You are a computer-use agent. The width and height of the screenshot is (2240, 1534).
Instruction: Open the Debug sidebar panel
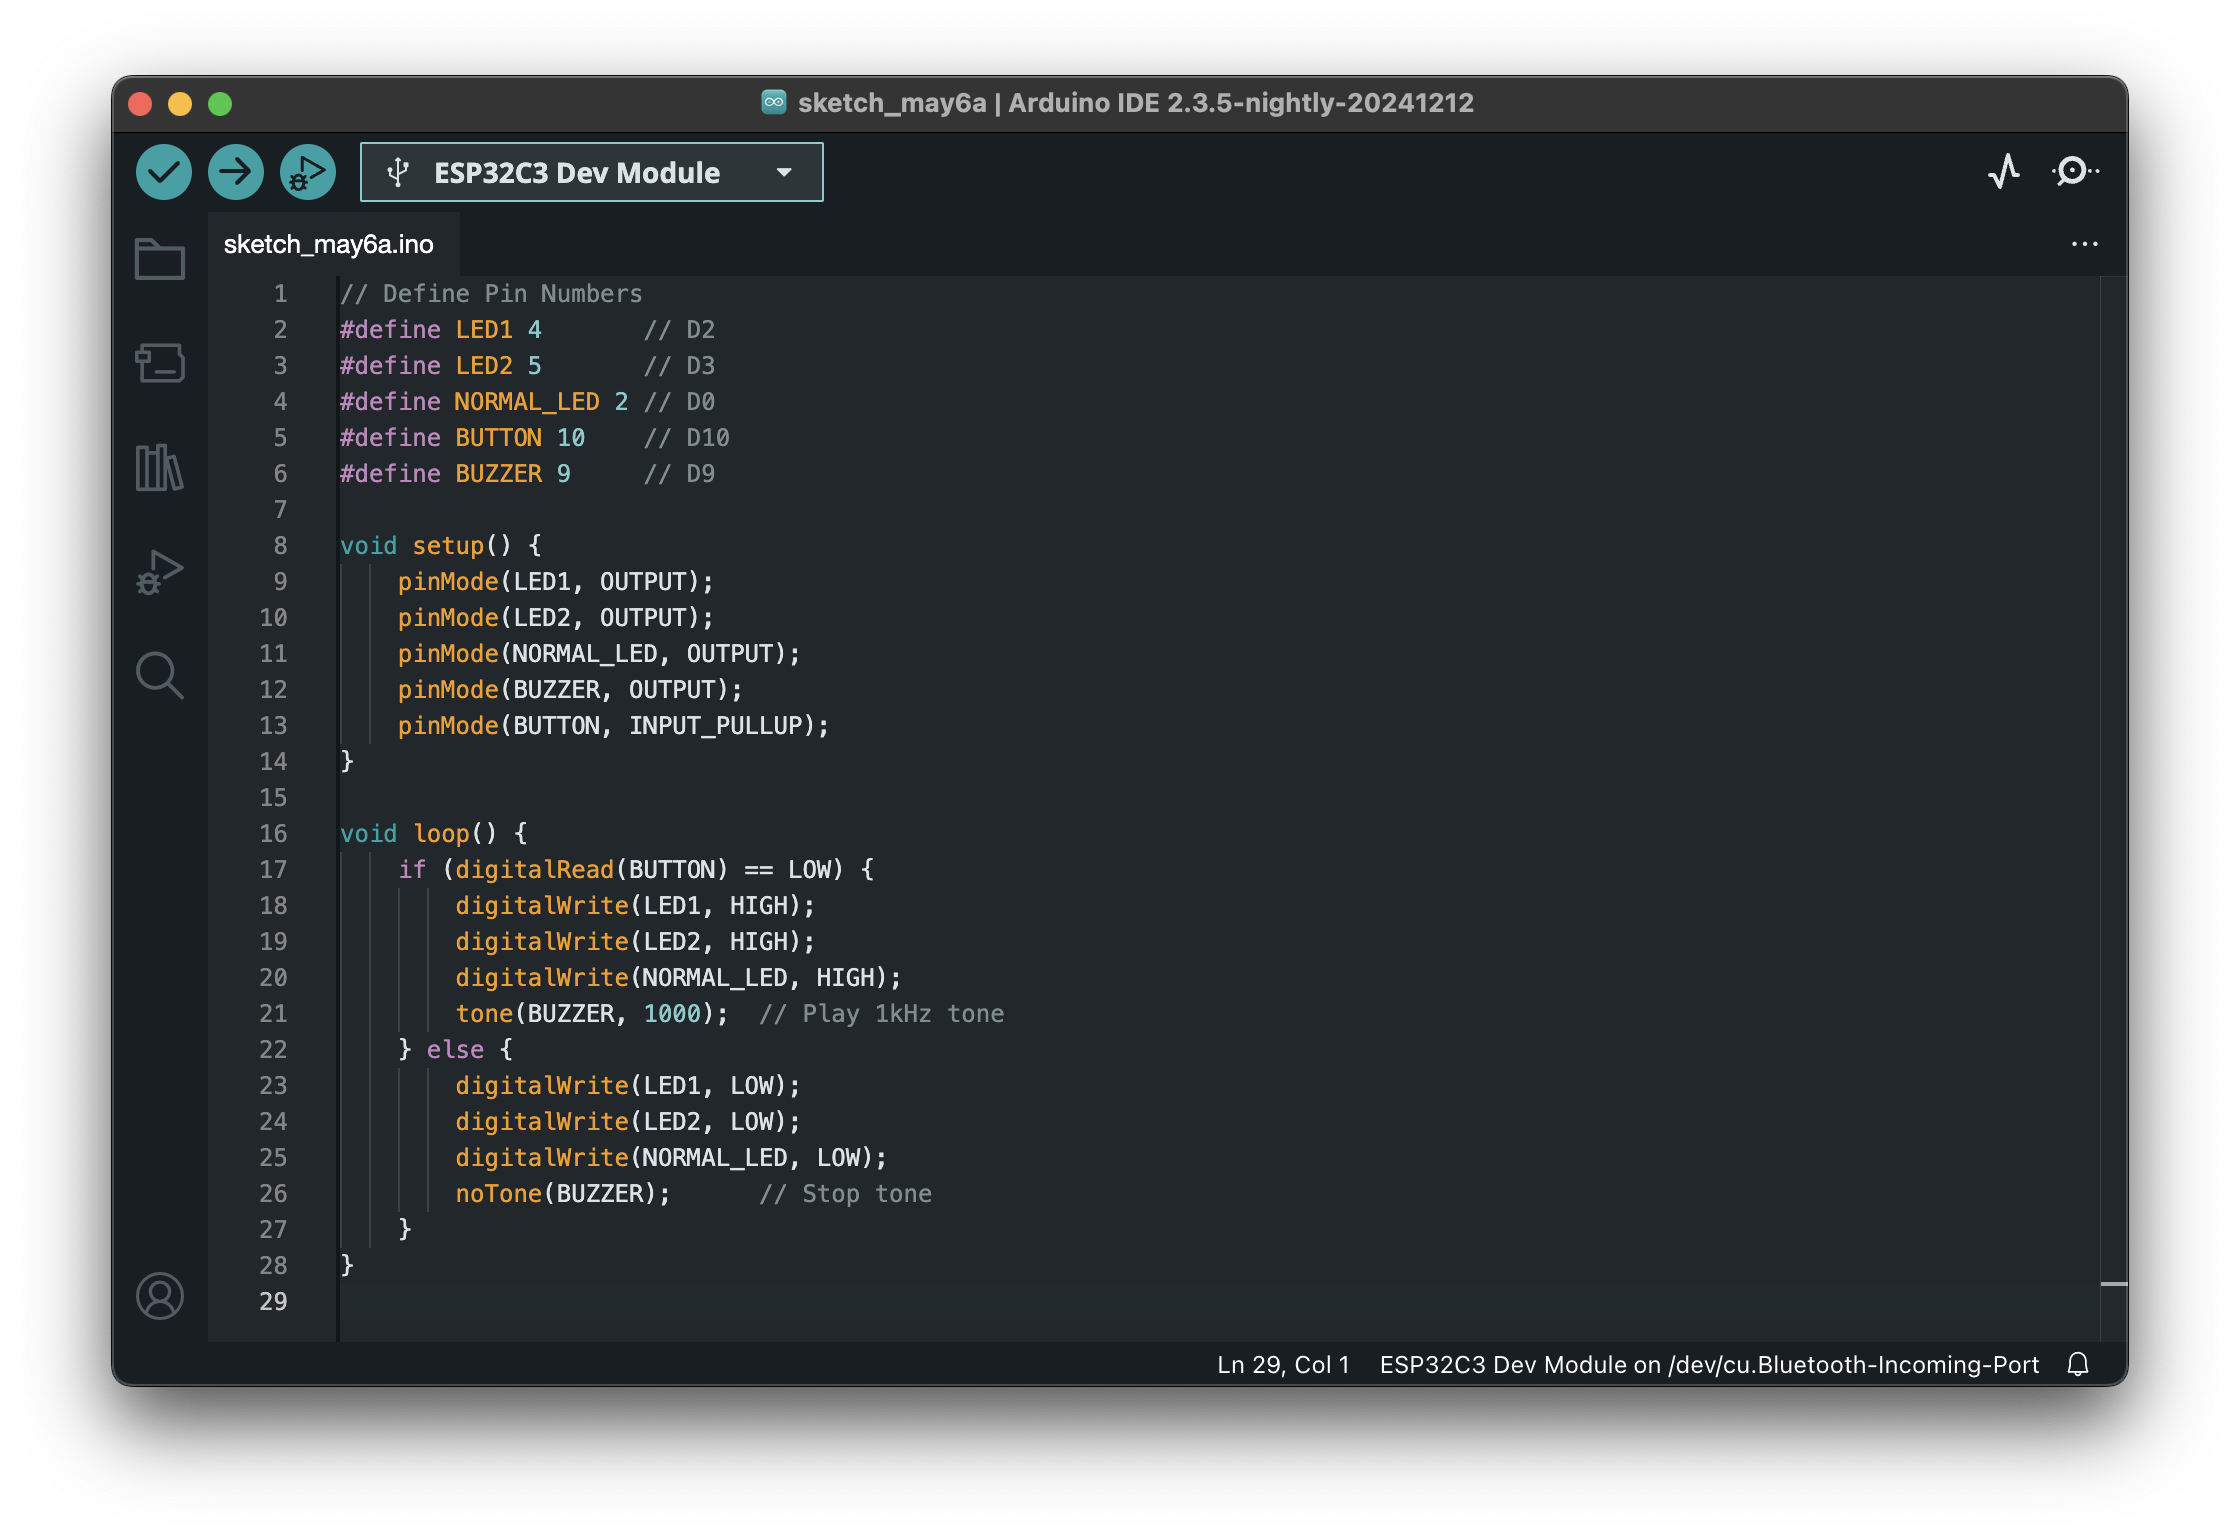tap(160, 572)
